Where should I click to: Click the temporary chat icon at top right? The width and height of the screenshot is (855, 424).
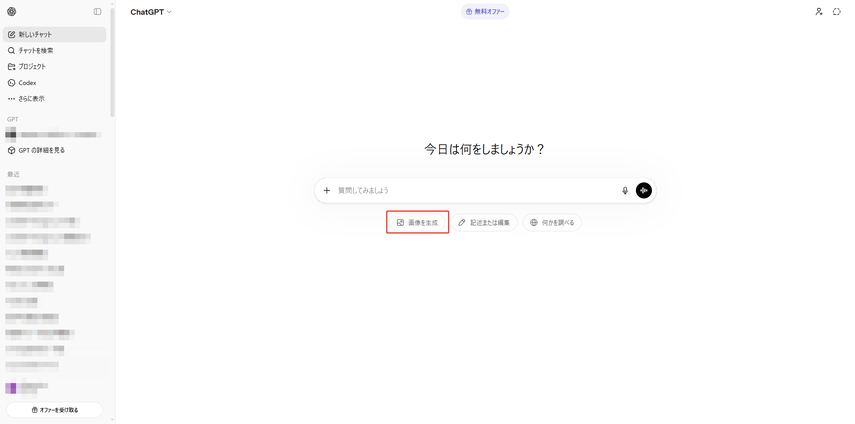pos(836,11)
